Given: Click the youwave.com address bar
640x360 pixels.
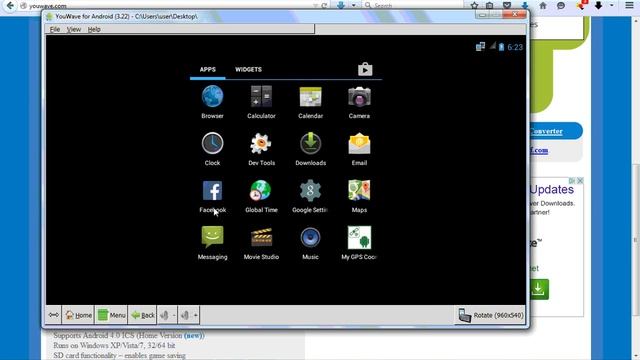Looking at the screenshot, I should click(x=167, y=6).
